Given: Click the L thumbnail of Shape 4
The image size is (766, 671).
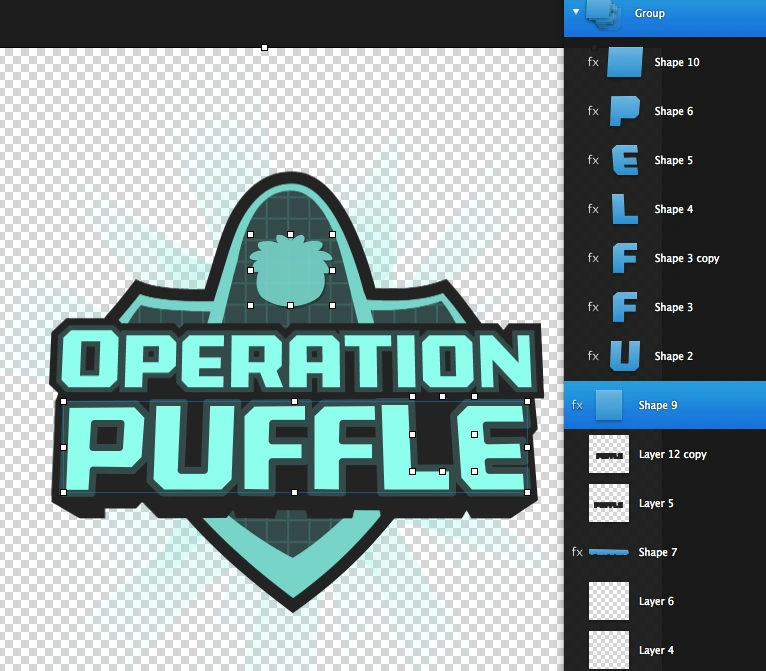Looking at the screenshot, I should coord(625,209).
